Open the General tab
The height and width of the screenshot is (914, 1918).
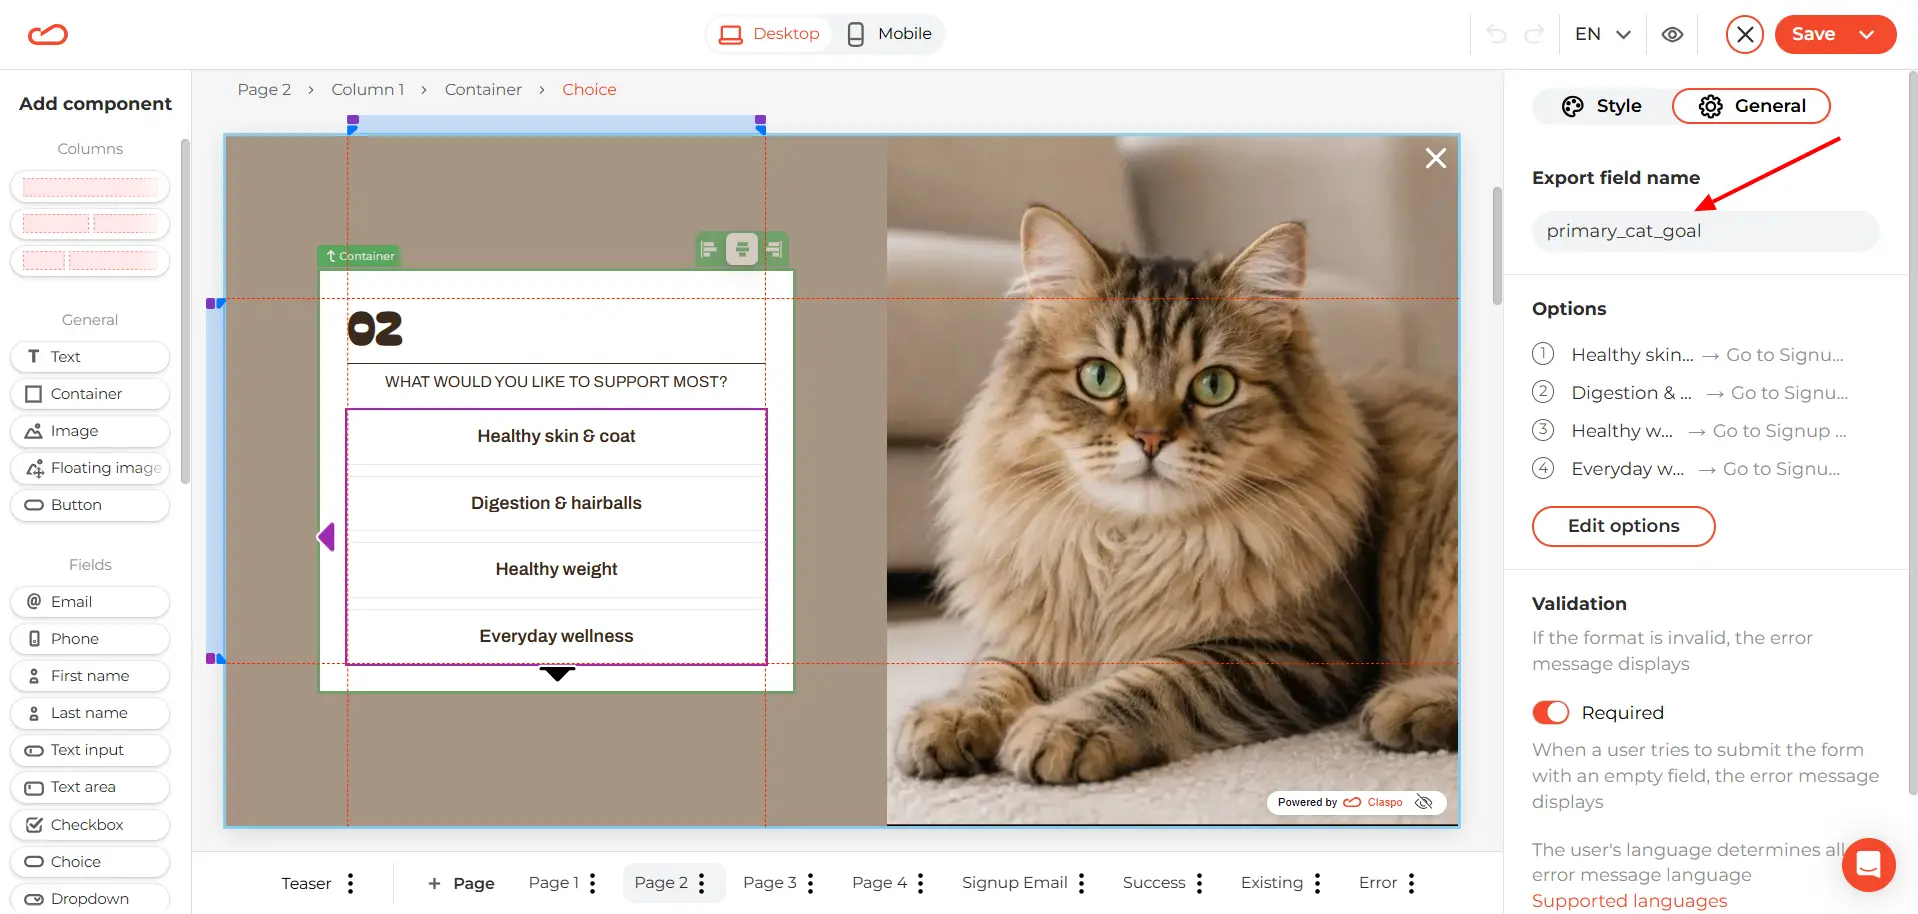pos(1751,106)
